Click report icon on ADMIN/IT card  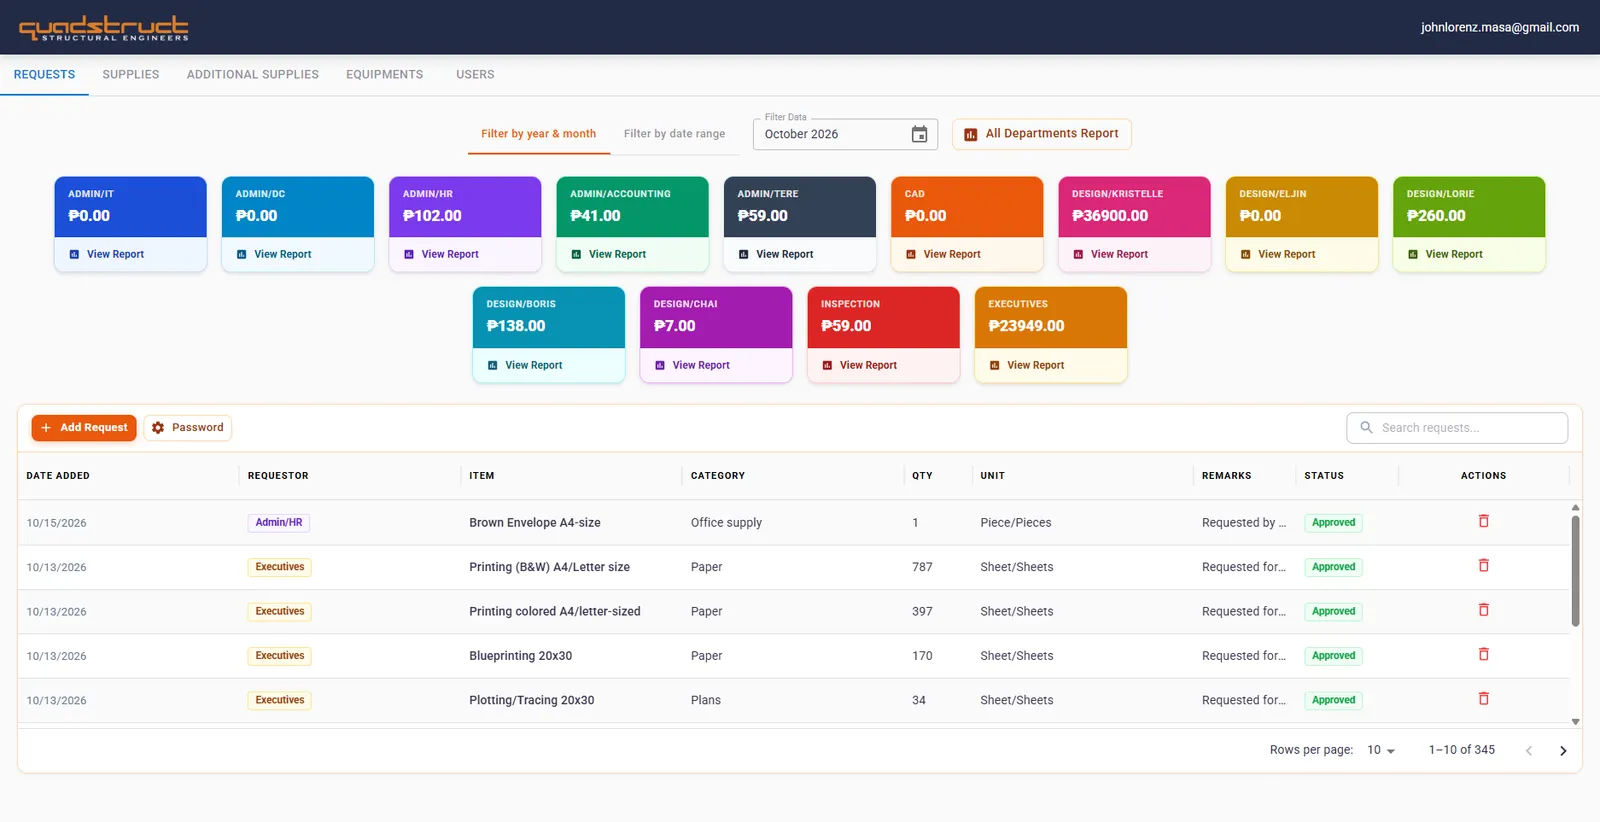coord(74,255)
